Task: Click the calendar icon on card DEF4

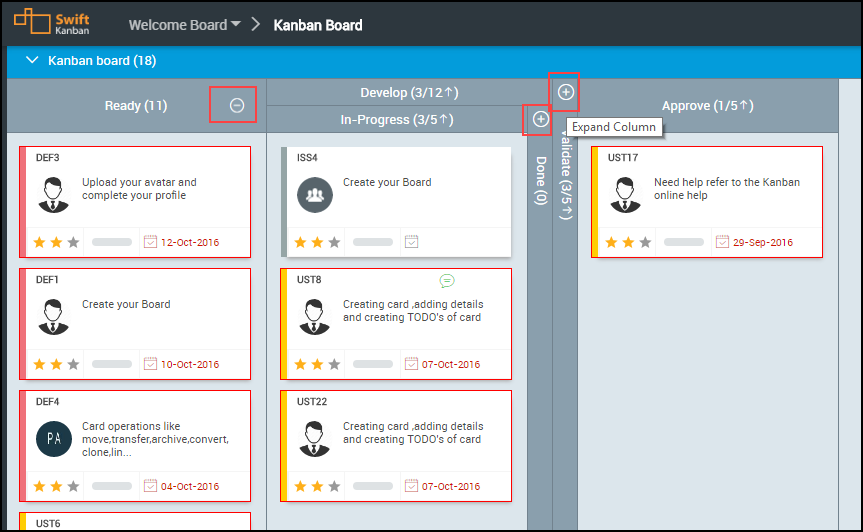Action: (x=150, y=486)
